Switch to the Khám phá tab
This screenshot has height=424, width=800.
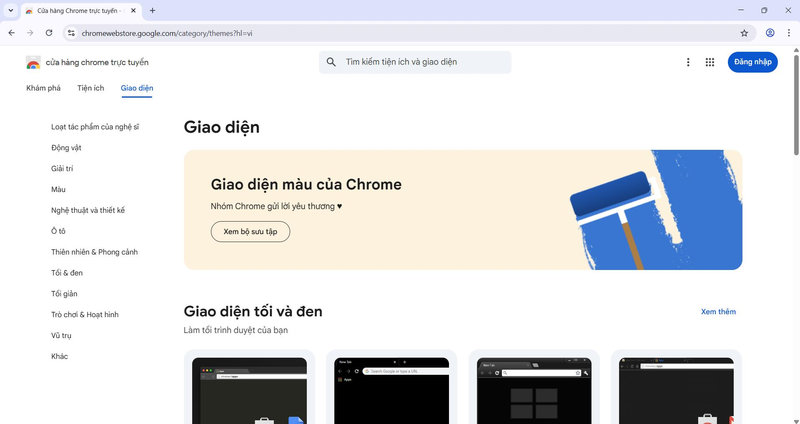click(43, 88)
